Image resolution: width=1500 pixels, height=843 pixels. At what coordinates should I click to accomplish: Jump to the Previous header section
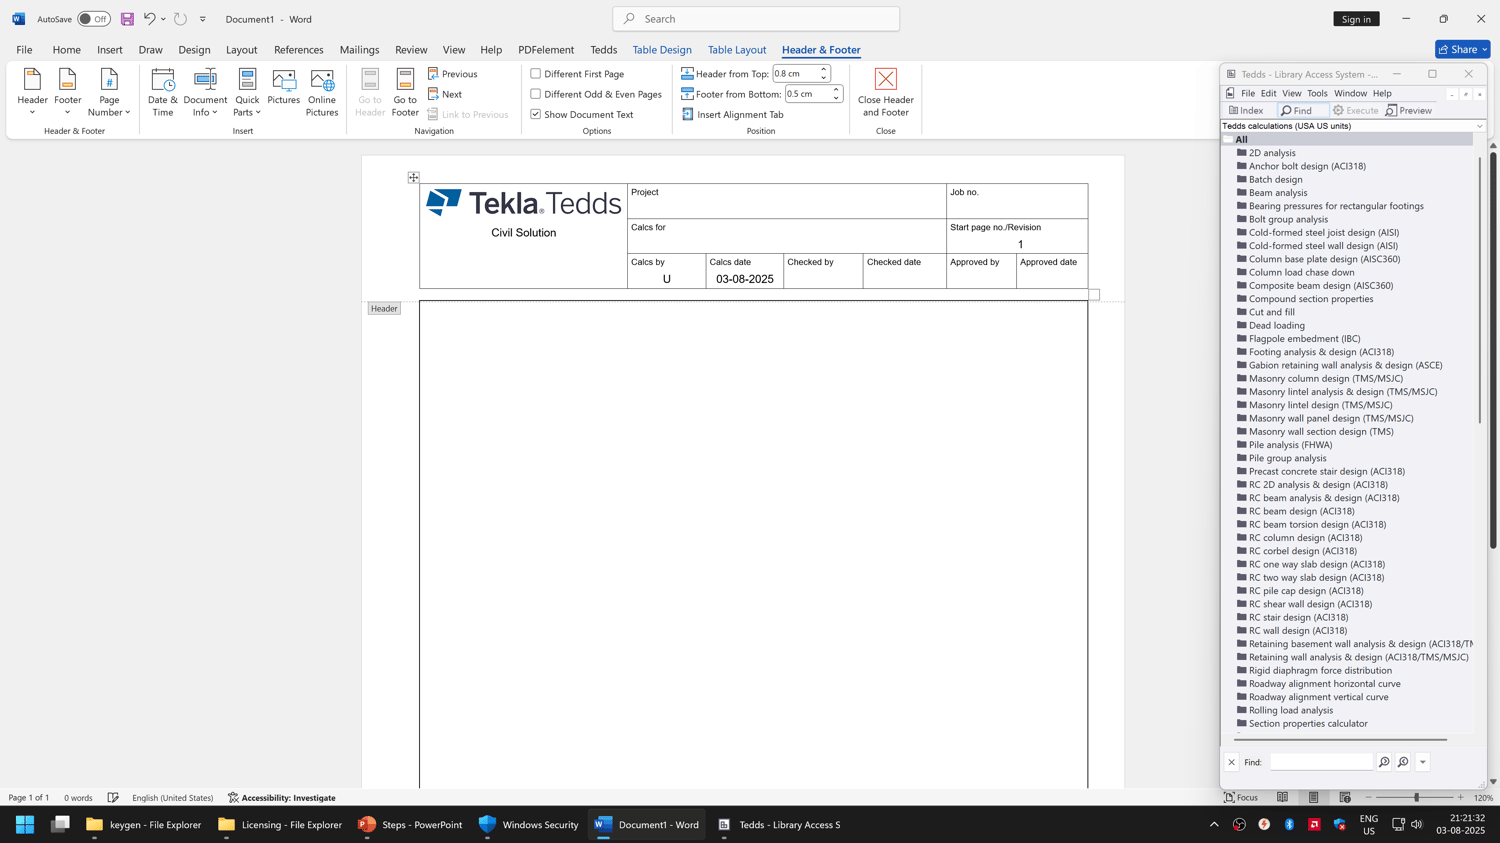(453, 74)
